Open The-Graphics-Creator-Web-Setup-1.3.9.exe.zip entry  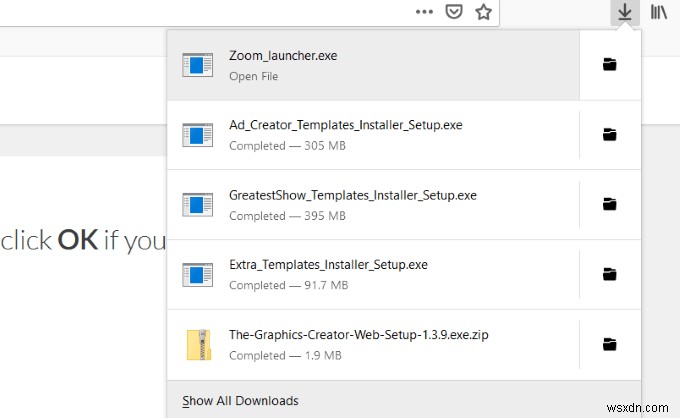pos(373,345)
